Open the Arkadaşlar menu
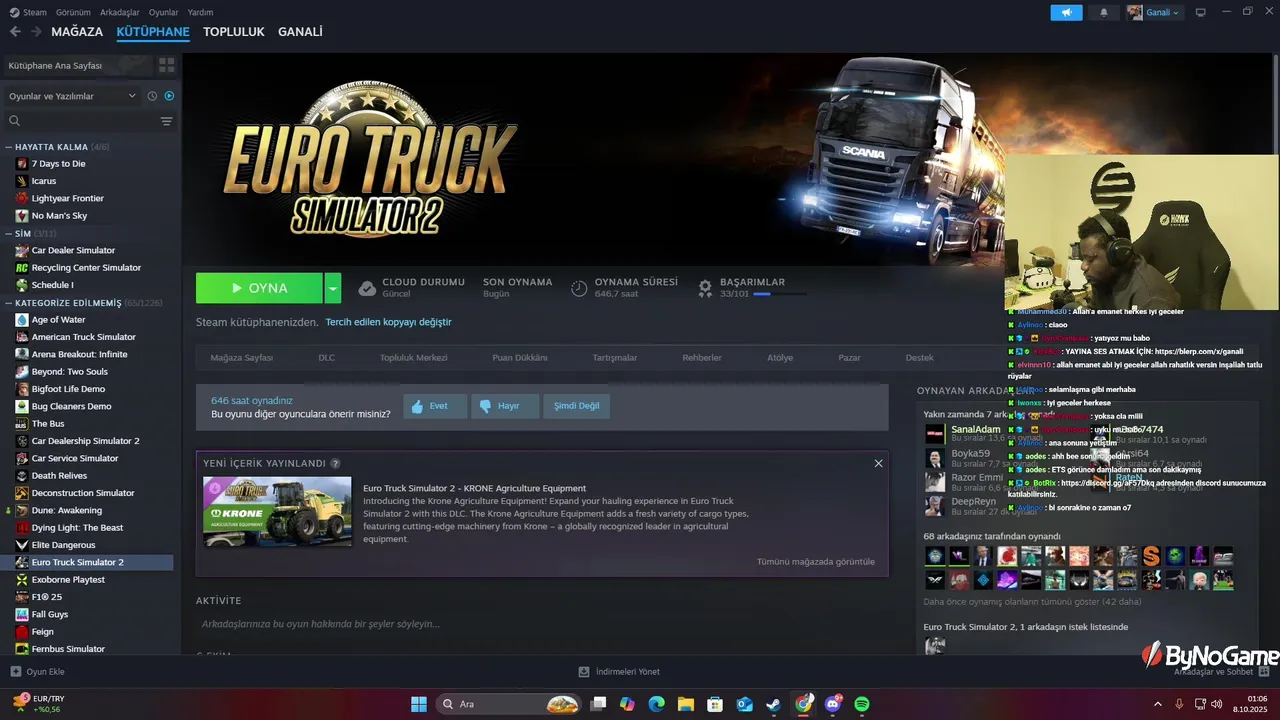Screen dimensions: 1280x720 (120, 12)
